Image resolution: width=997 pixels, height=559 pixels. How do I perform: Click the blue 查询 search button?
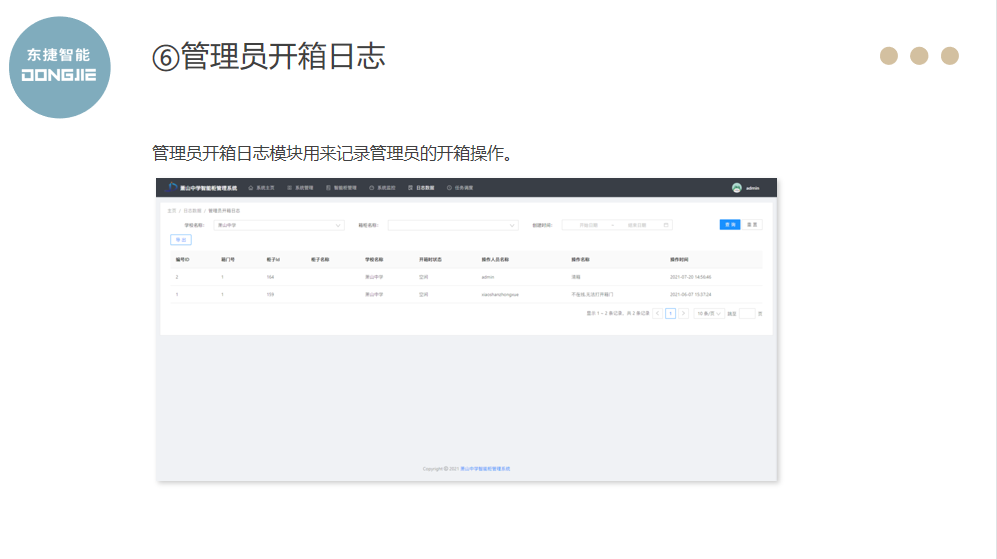coord(729,225)
